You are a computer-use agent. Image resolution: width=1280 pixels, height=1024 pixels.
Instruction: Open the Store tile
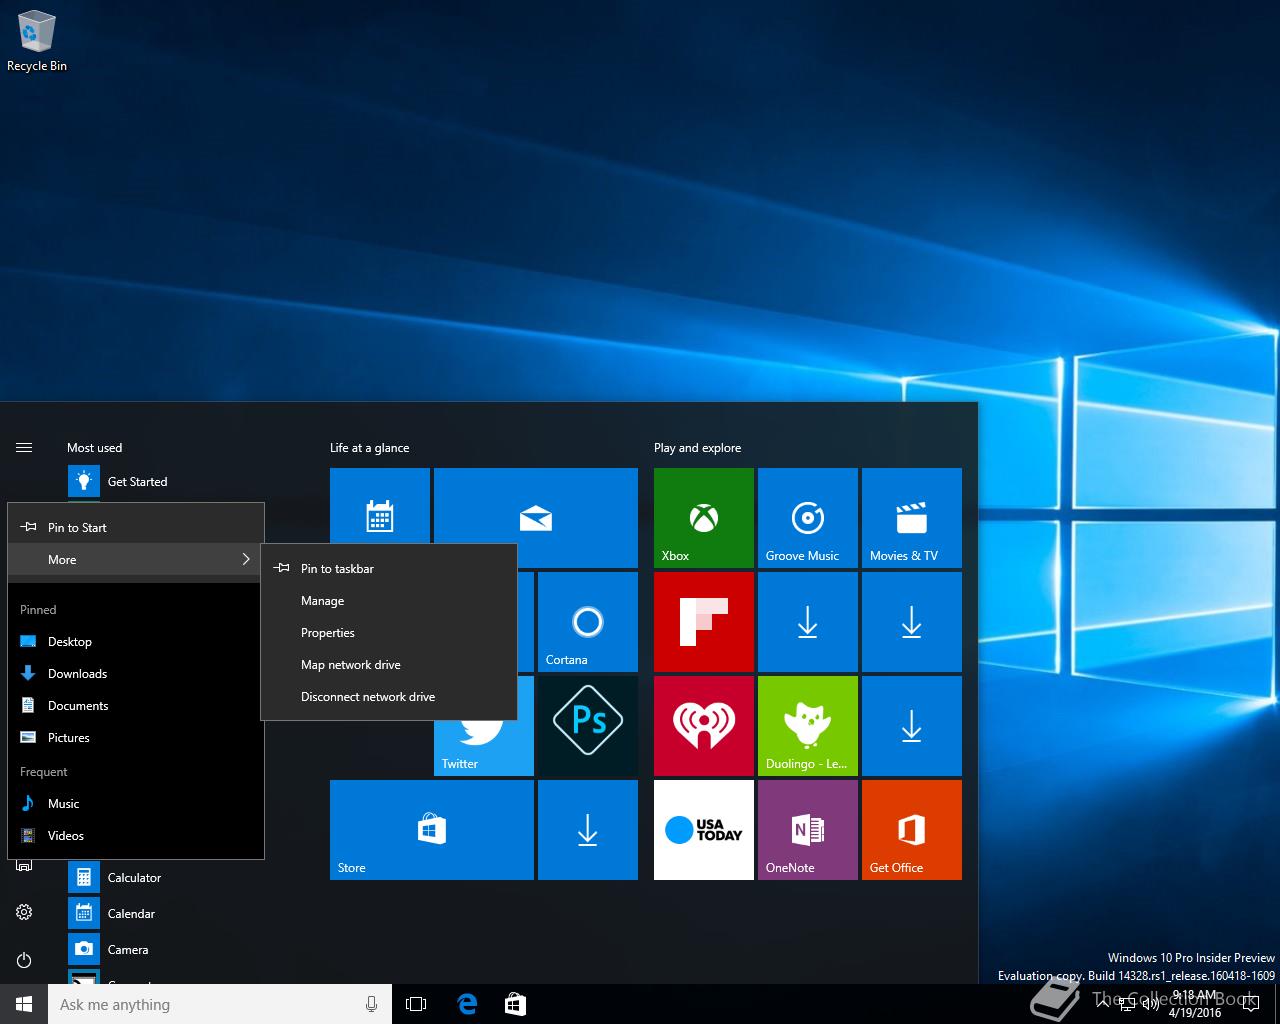(x=432, y=830)
